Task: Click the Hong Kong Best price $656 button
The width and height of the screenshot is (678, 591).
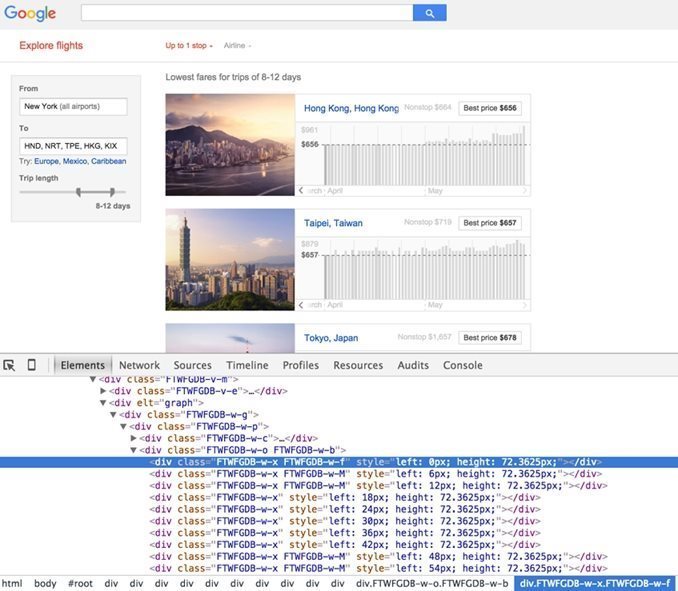Action: coord(492,108)
